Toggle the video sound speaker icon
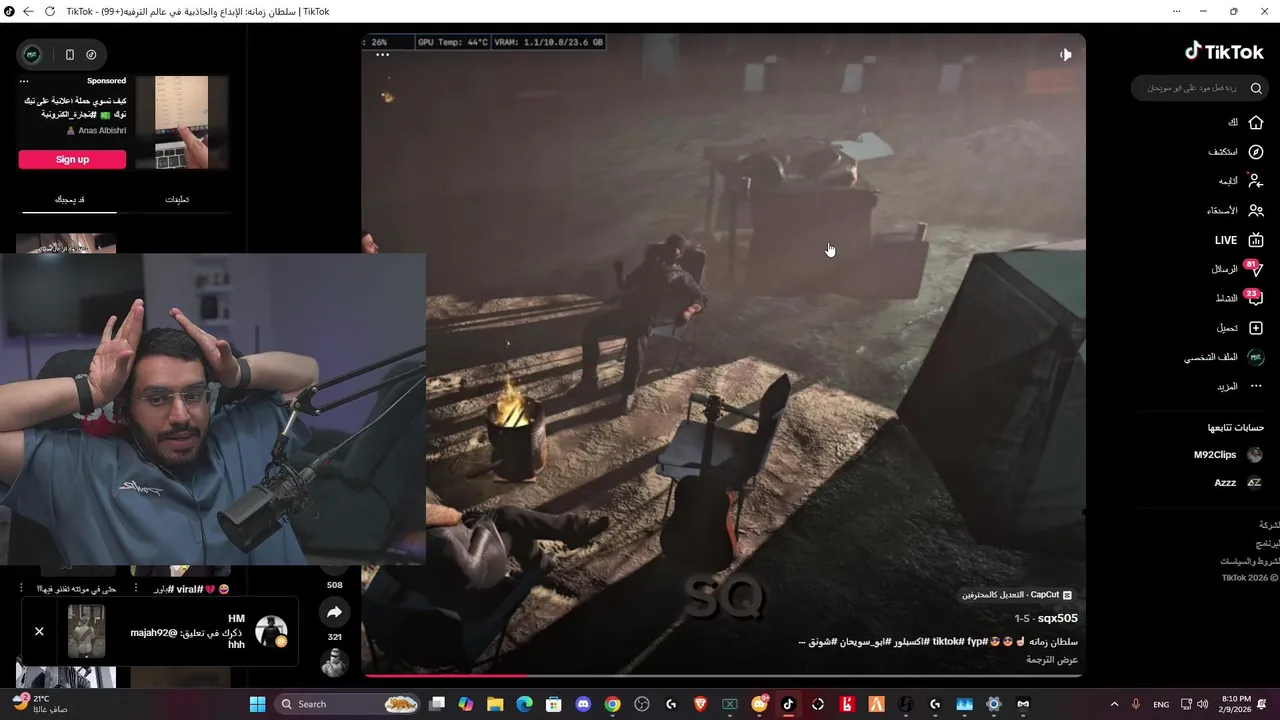 [1065, 55]
